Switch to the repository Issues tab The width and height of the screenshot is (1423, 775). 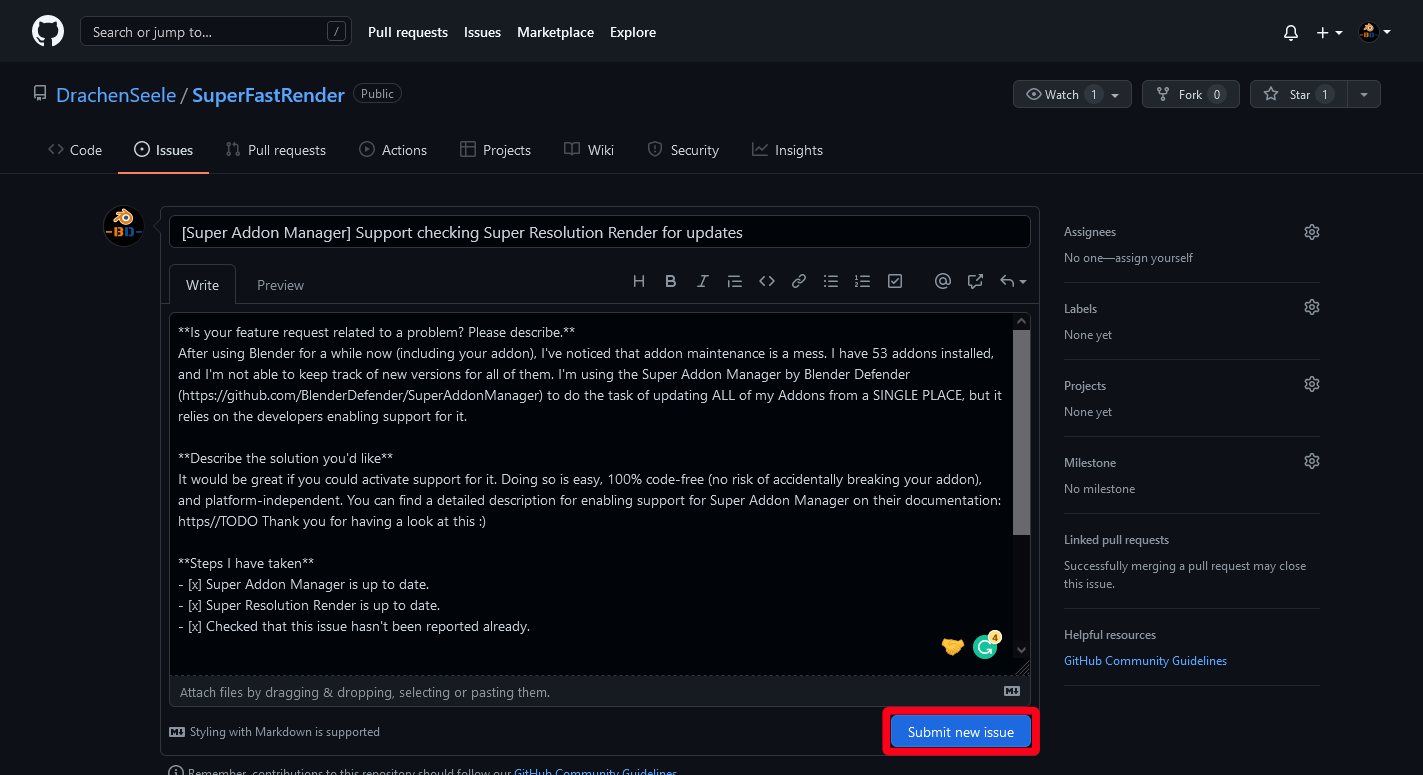coord(163,150)
